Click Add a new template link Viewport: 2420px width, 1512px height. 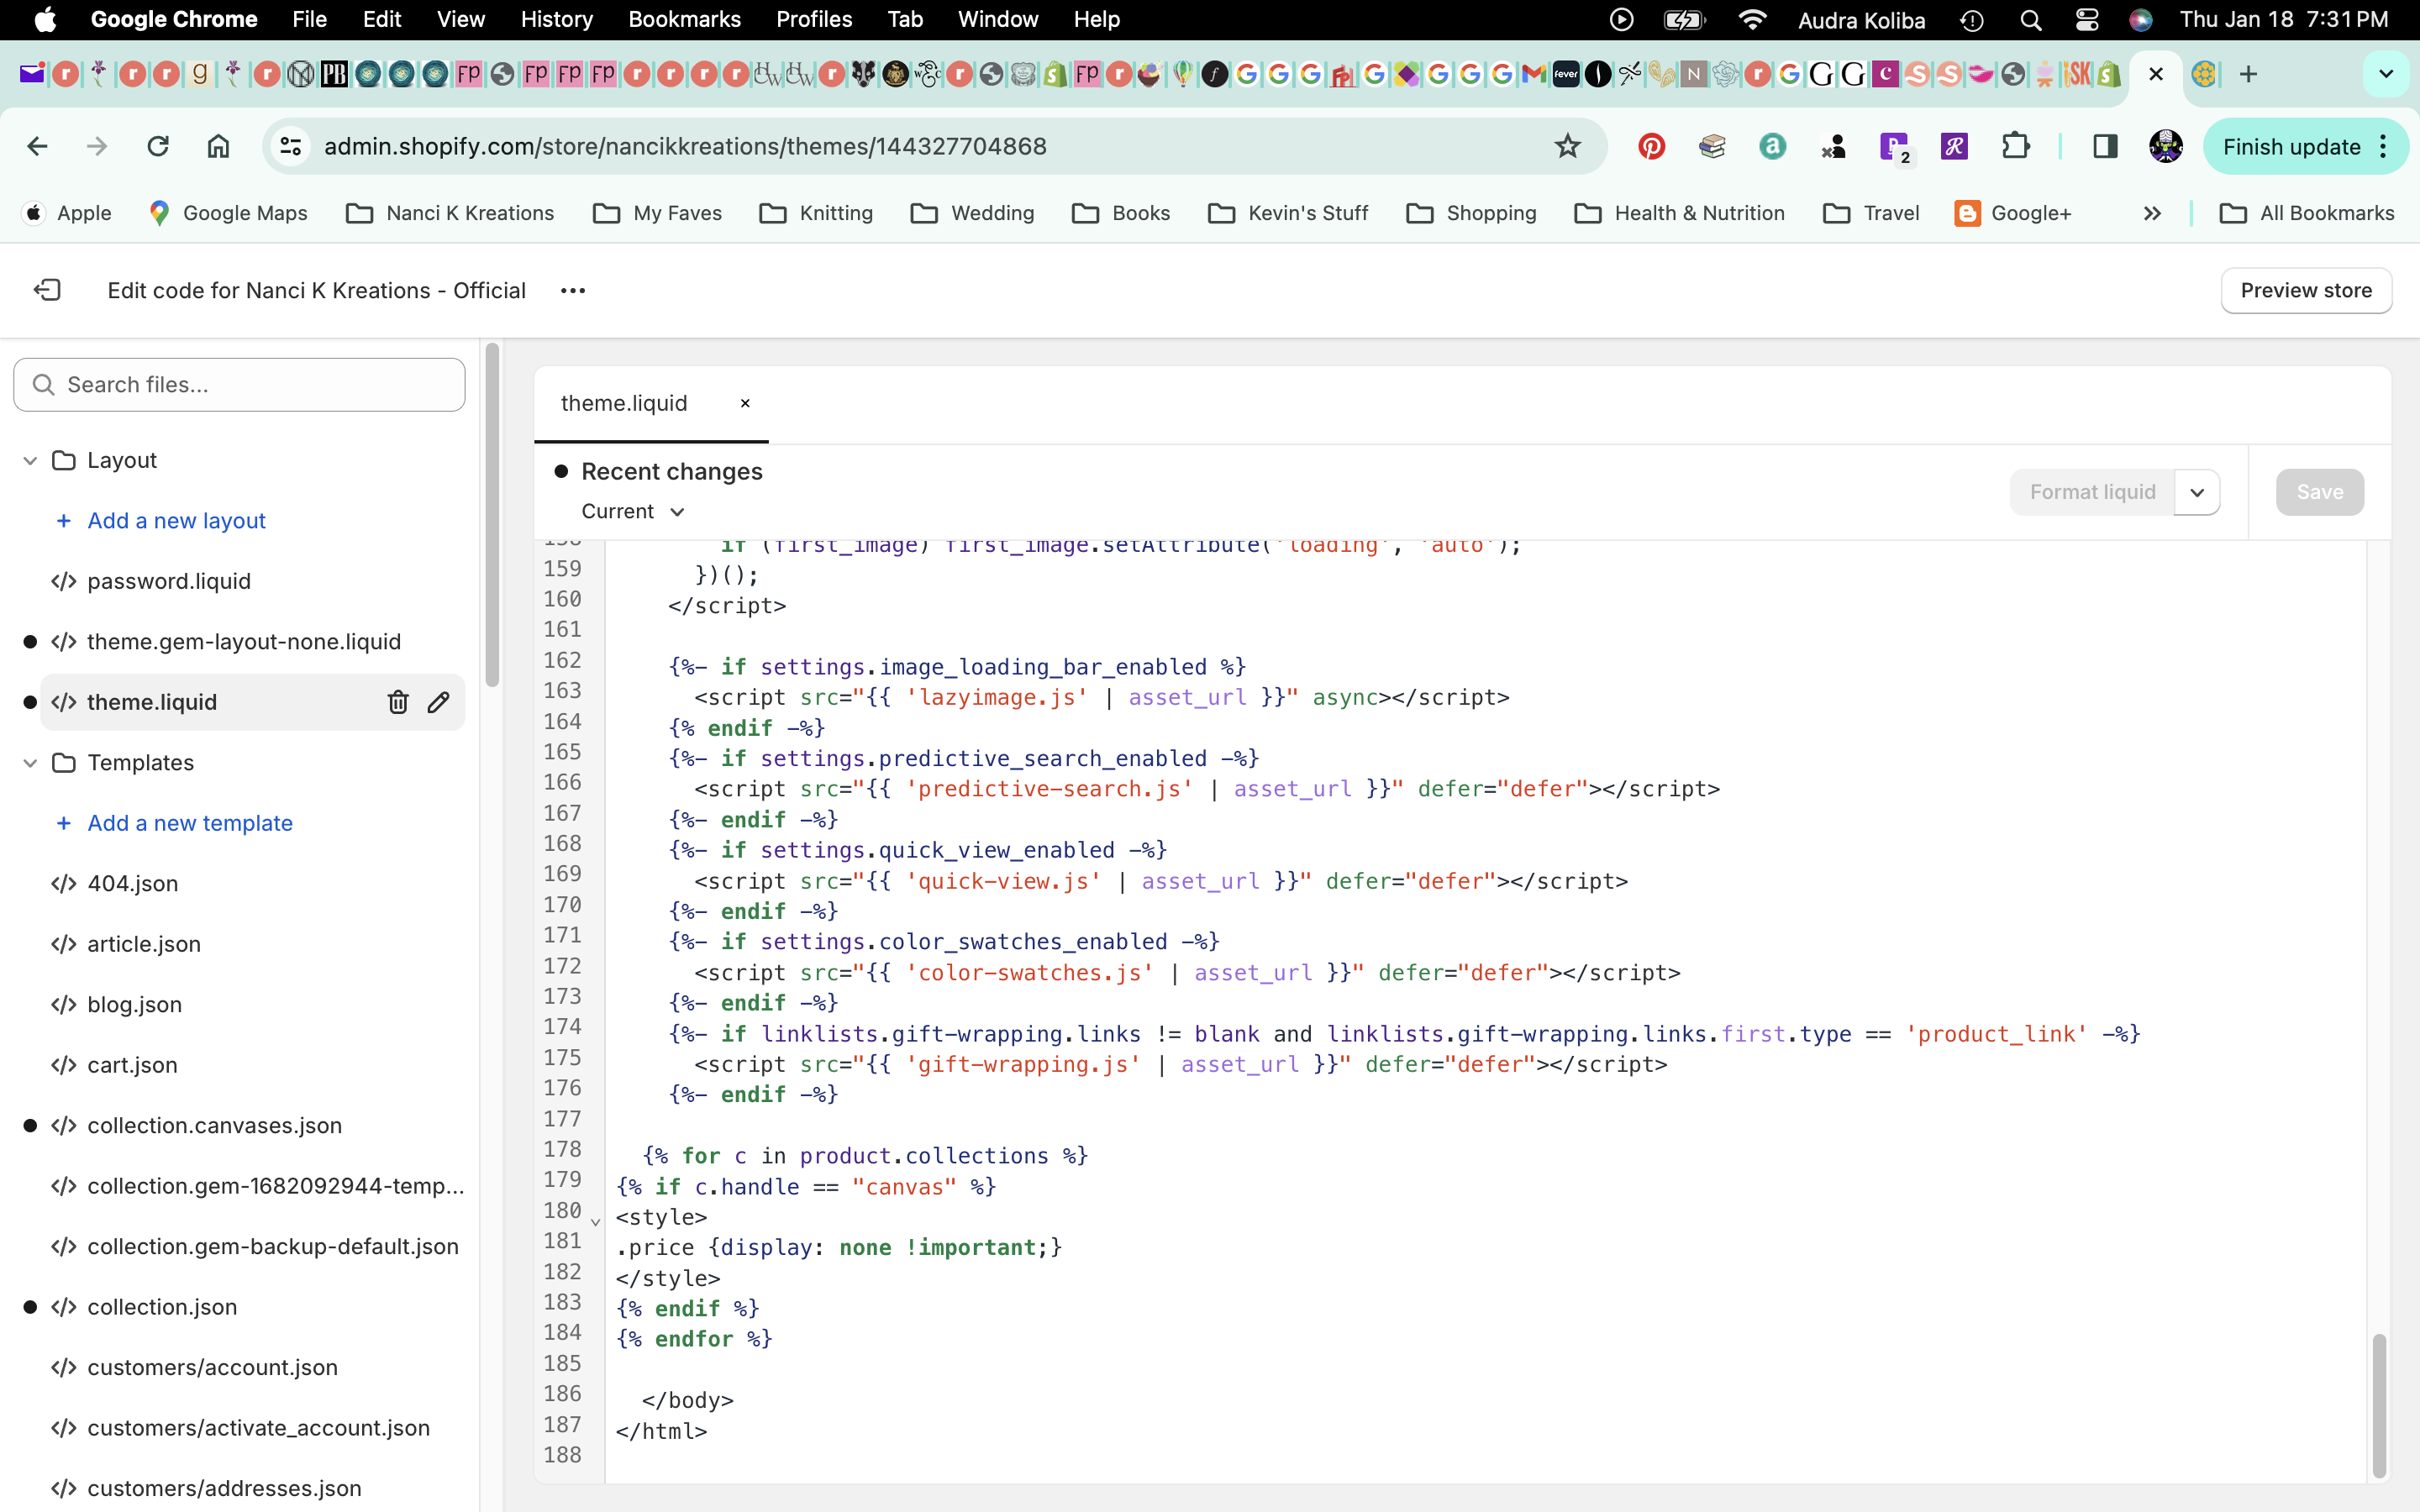coord(190,823)
